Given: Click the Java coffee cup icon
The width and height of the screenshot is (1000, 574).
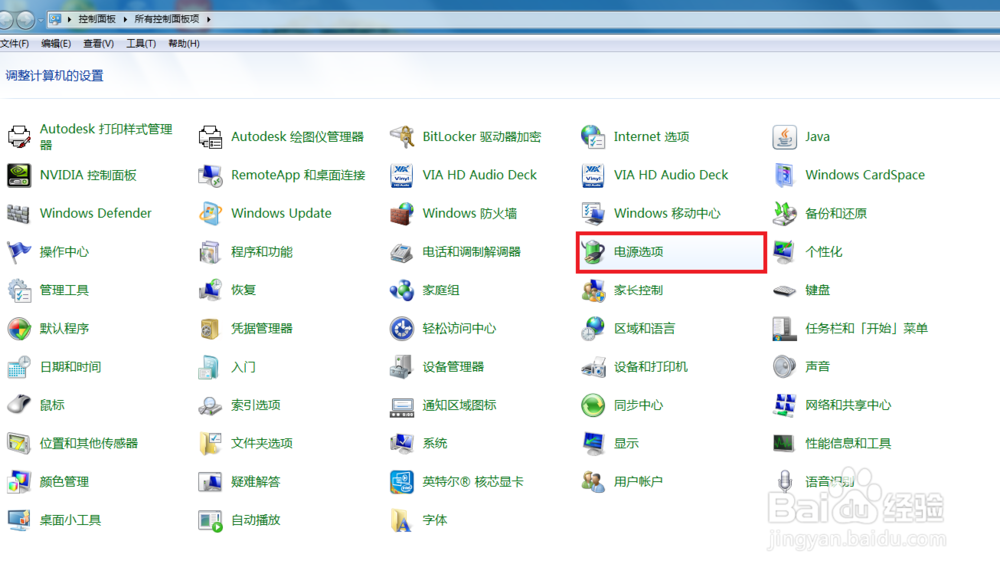Looking at the screenshot, I should point(784,136).
